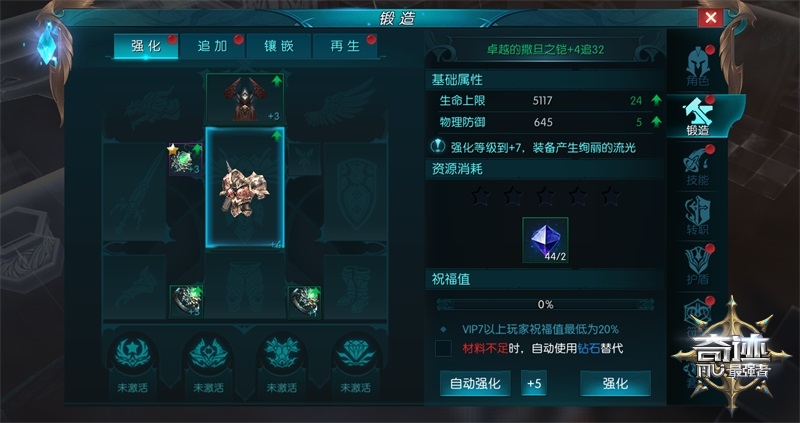The height and width of the screenshot is (423, 800).
Task: Select the bottom-left ring slot
Action: pos(186,302)
